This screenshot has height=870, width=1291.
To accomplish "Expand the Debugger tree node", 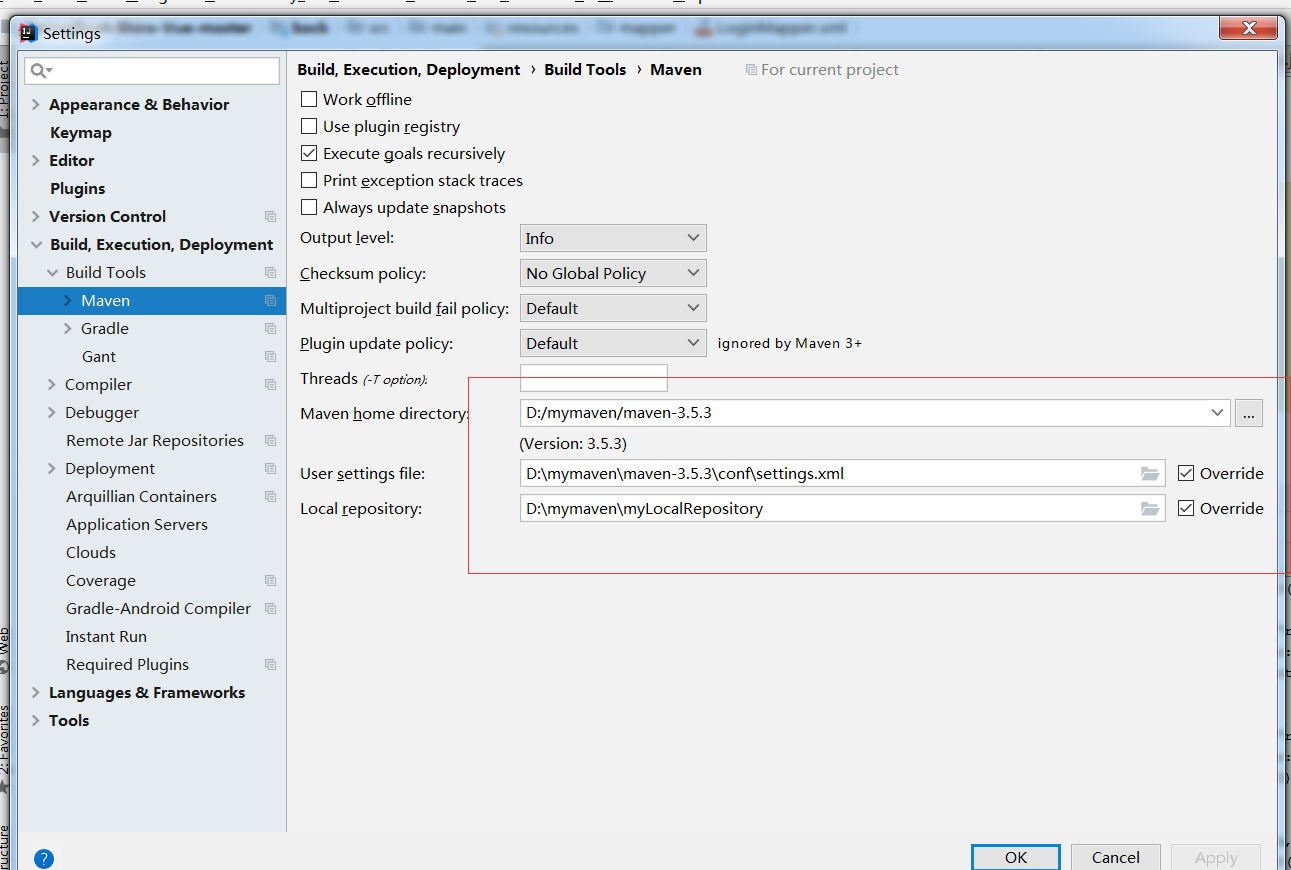I will pos(52,412).
